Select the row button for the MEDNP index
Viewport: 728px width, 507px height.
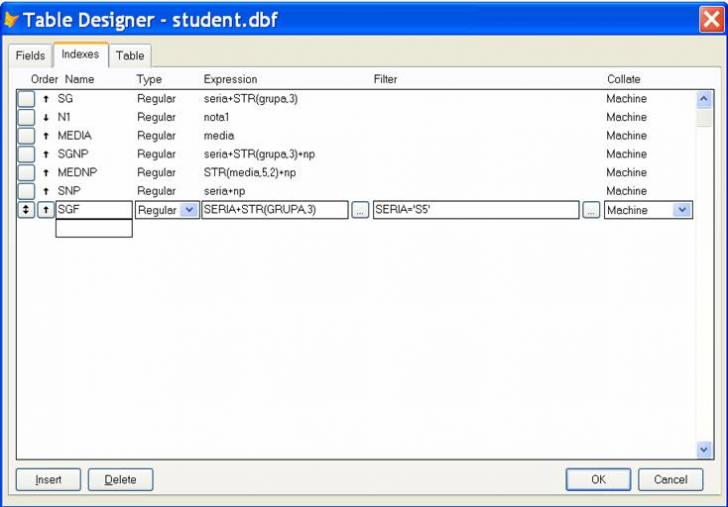26,172
